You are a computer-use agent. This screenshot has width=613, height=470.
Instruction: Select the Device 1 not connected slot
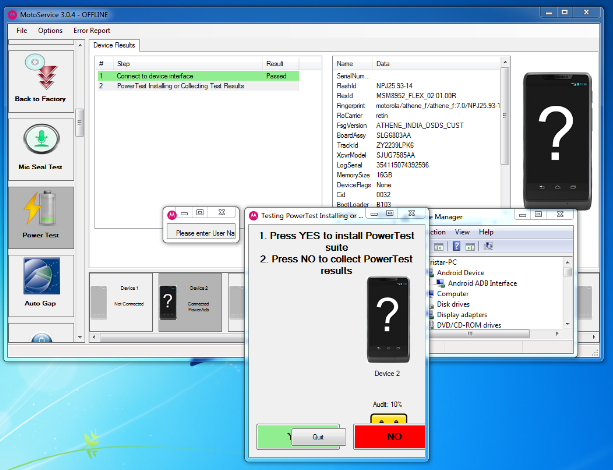pyautogui.click(x=121, y=302)
